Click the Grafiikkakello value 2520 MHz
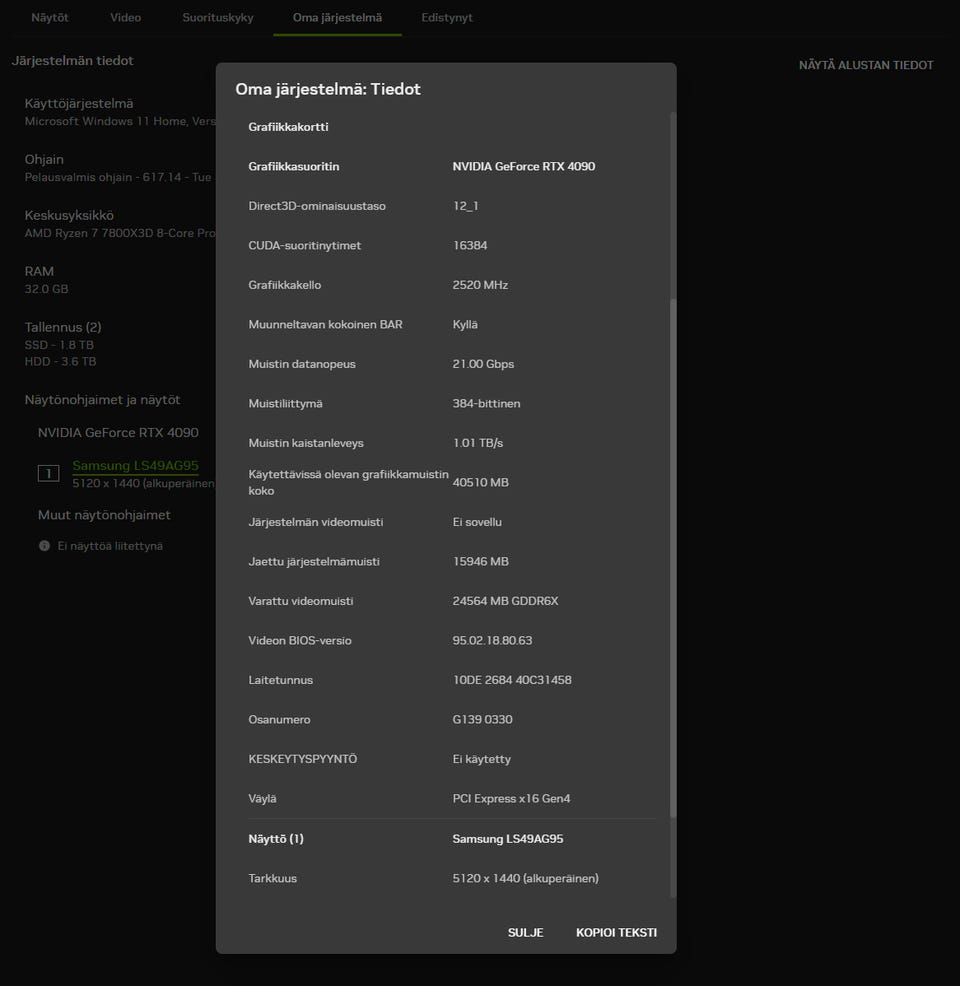The height and width of the screenshot is (986, 960). [x=480, y=285]
